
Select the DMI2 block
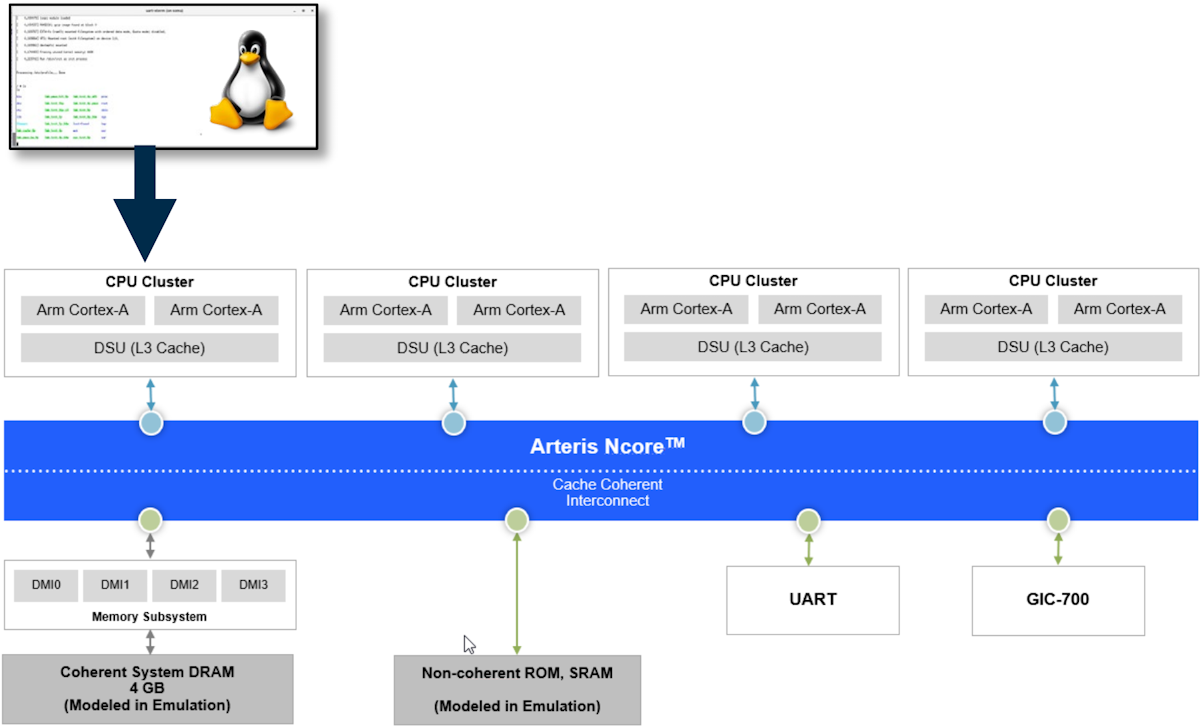pyautogui.click(x=184, y=586)
